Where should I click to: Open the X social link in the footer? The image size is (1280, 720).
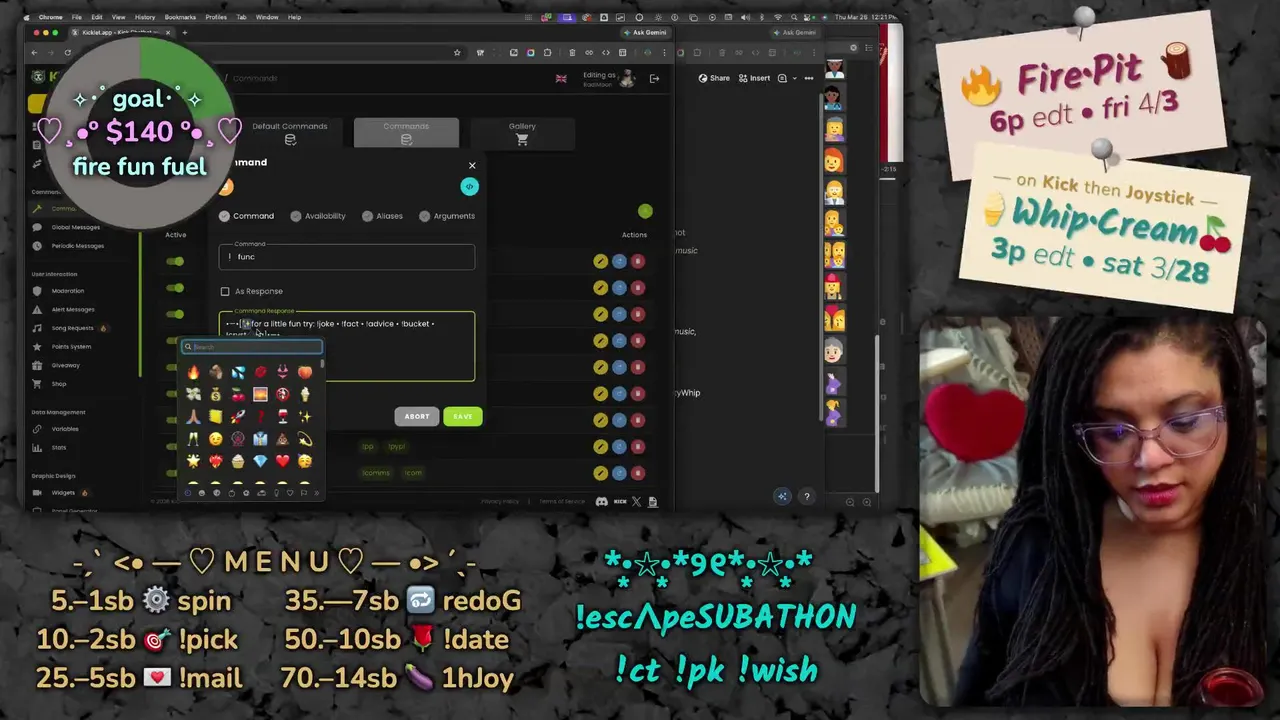tap(636, 501)
